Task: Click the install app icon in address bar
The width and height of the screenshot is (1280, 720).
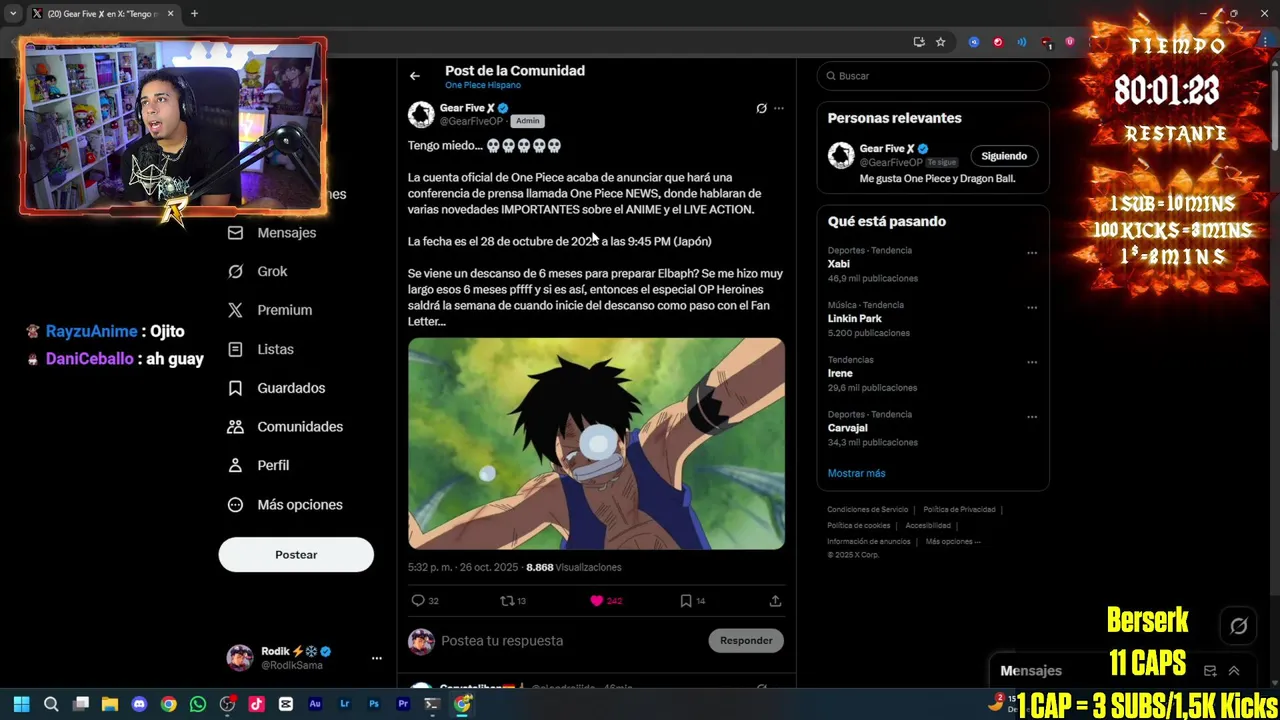Action: tap(918, 42)
